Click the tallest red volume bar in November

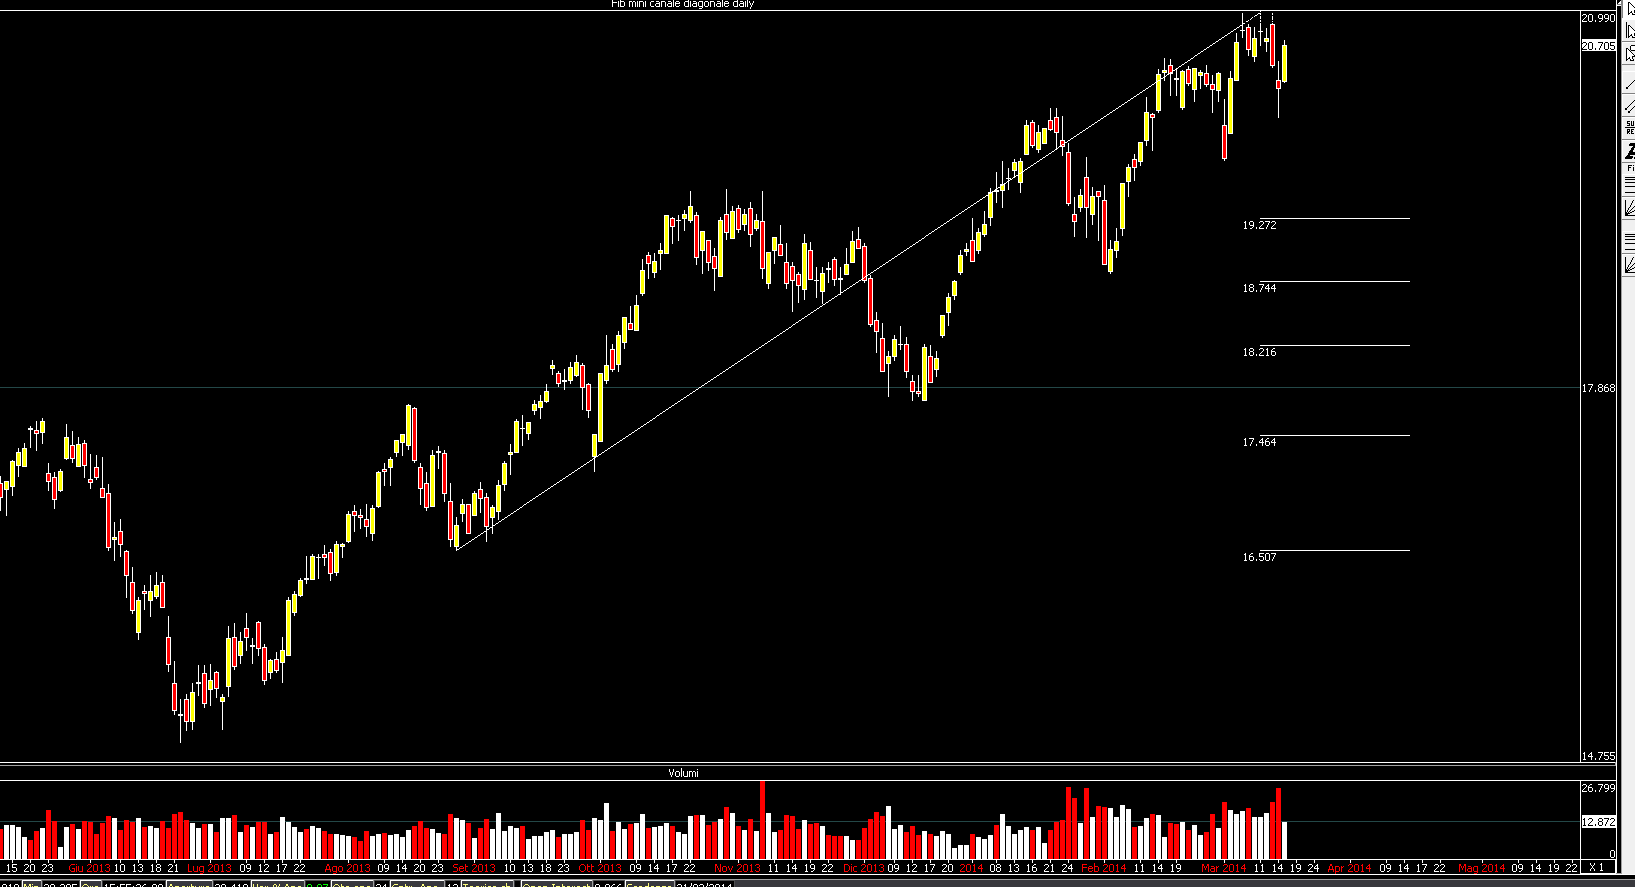[x=763, y=820]
